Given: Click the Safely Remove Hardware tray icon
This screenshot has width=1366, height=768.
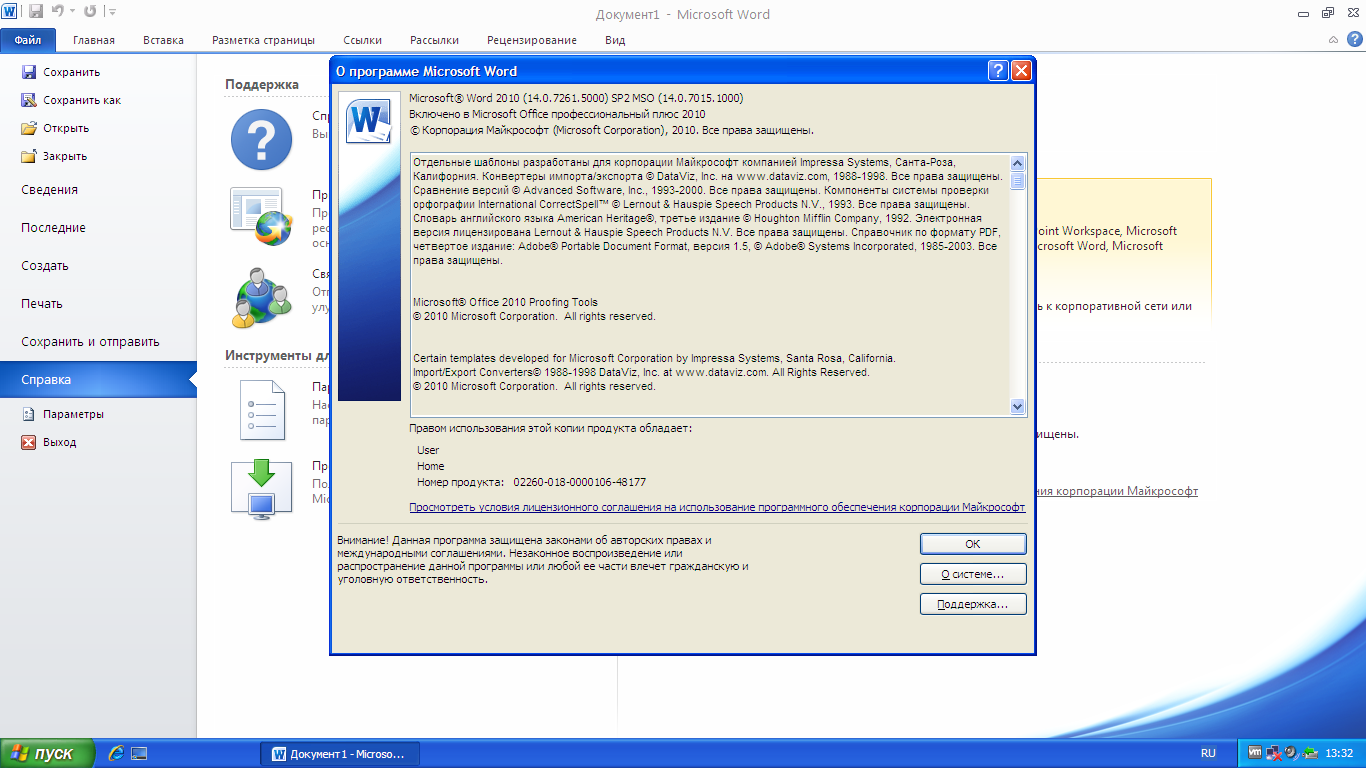Looking at the screenshot, I should [x=1308, y=753].
